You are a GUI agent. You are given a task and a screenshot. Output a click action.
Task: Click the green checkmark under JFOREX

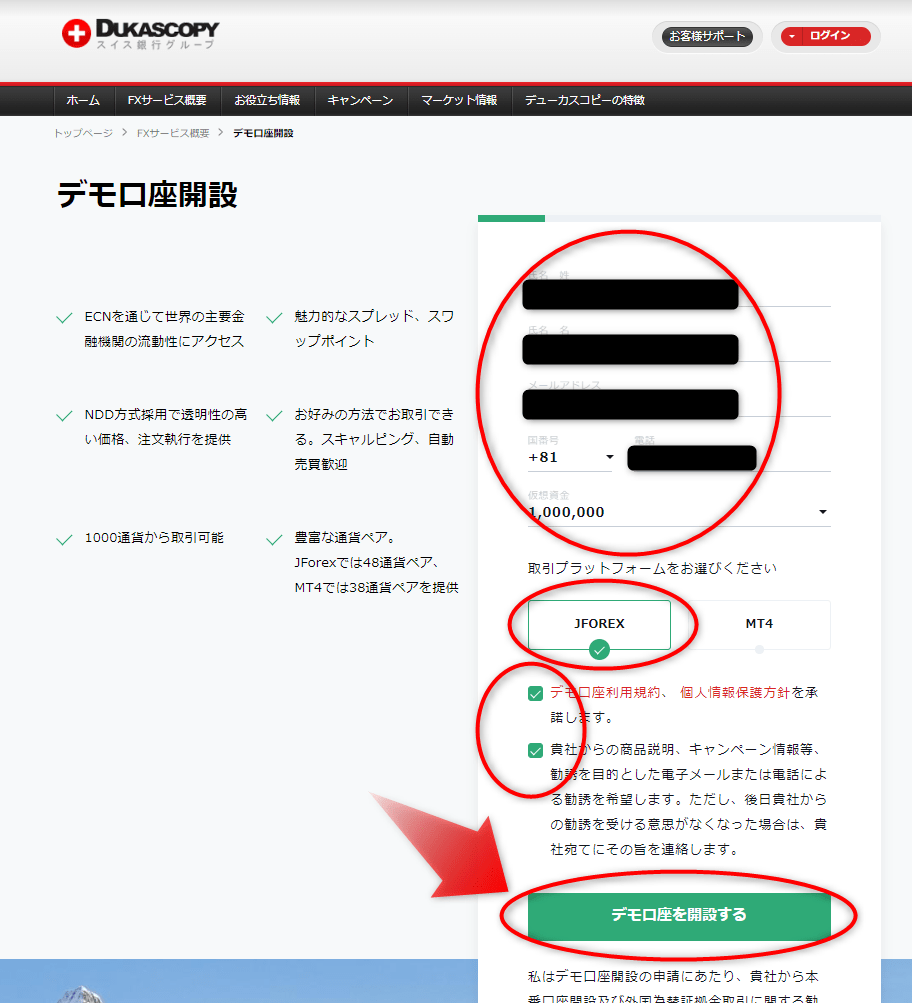click(x=598, y=649)
